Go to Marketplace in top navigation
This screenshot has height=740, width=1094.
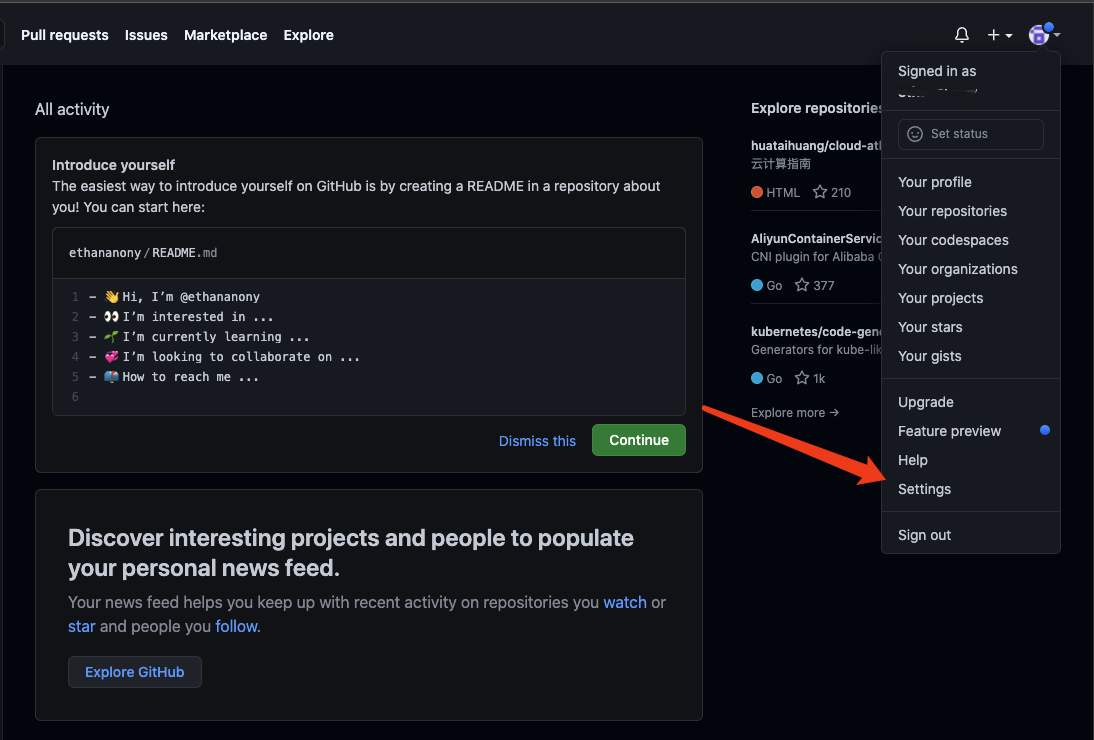tap(225, 35)
